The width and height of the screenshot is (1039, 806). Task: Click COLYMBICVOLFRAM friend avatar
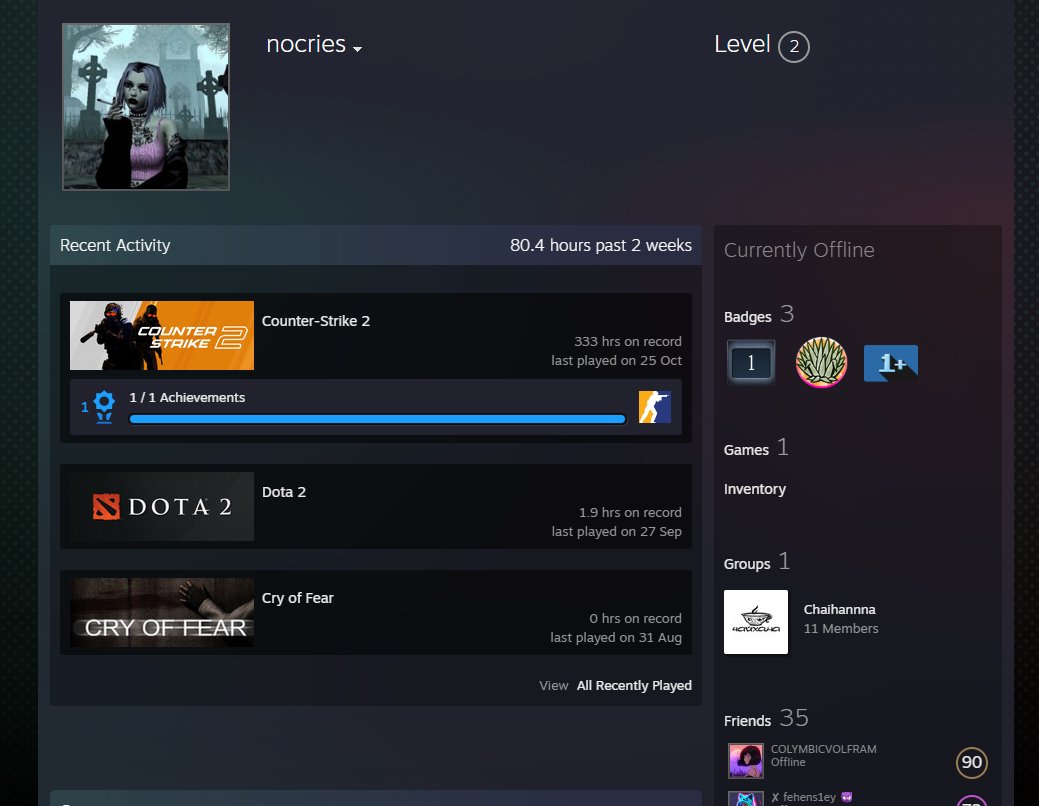tap(745, 761)
